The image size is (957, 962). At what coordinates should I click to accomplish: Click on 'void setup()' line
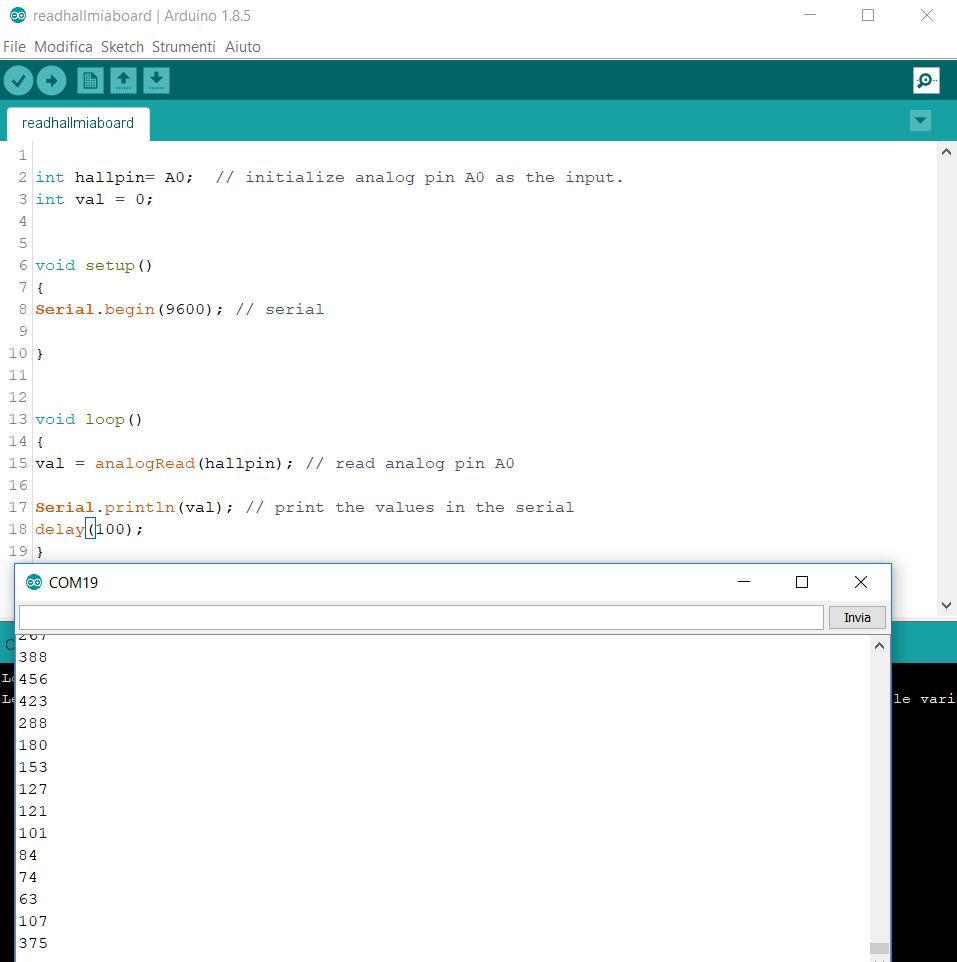(x=93, y=266)
